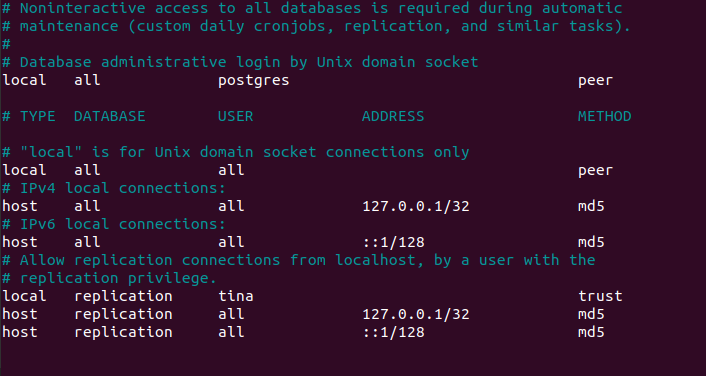706x376 pixels.
Task: Click the ADDRESS column header comment
Action: point(393,116)
